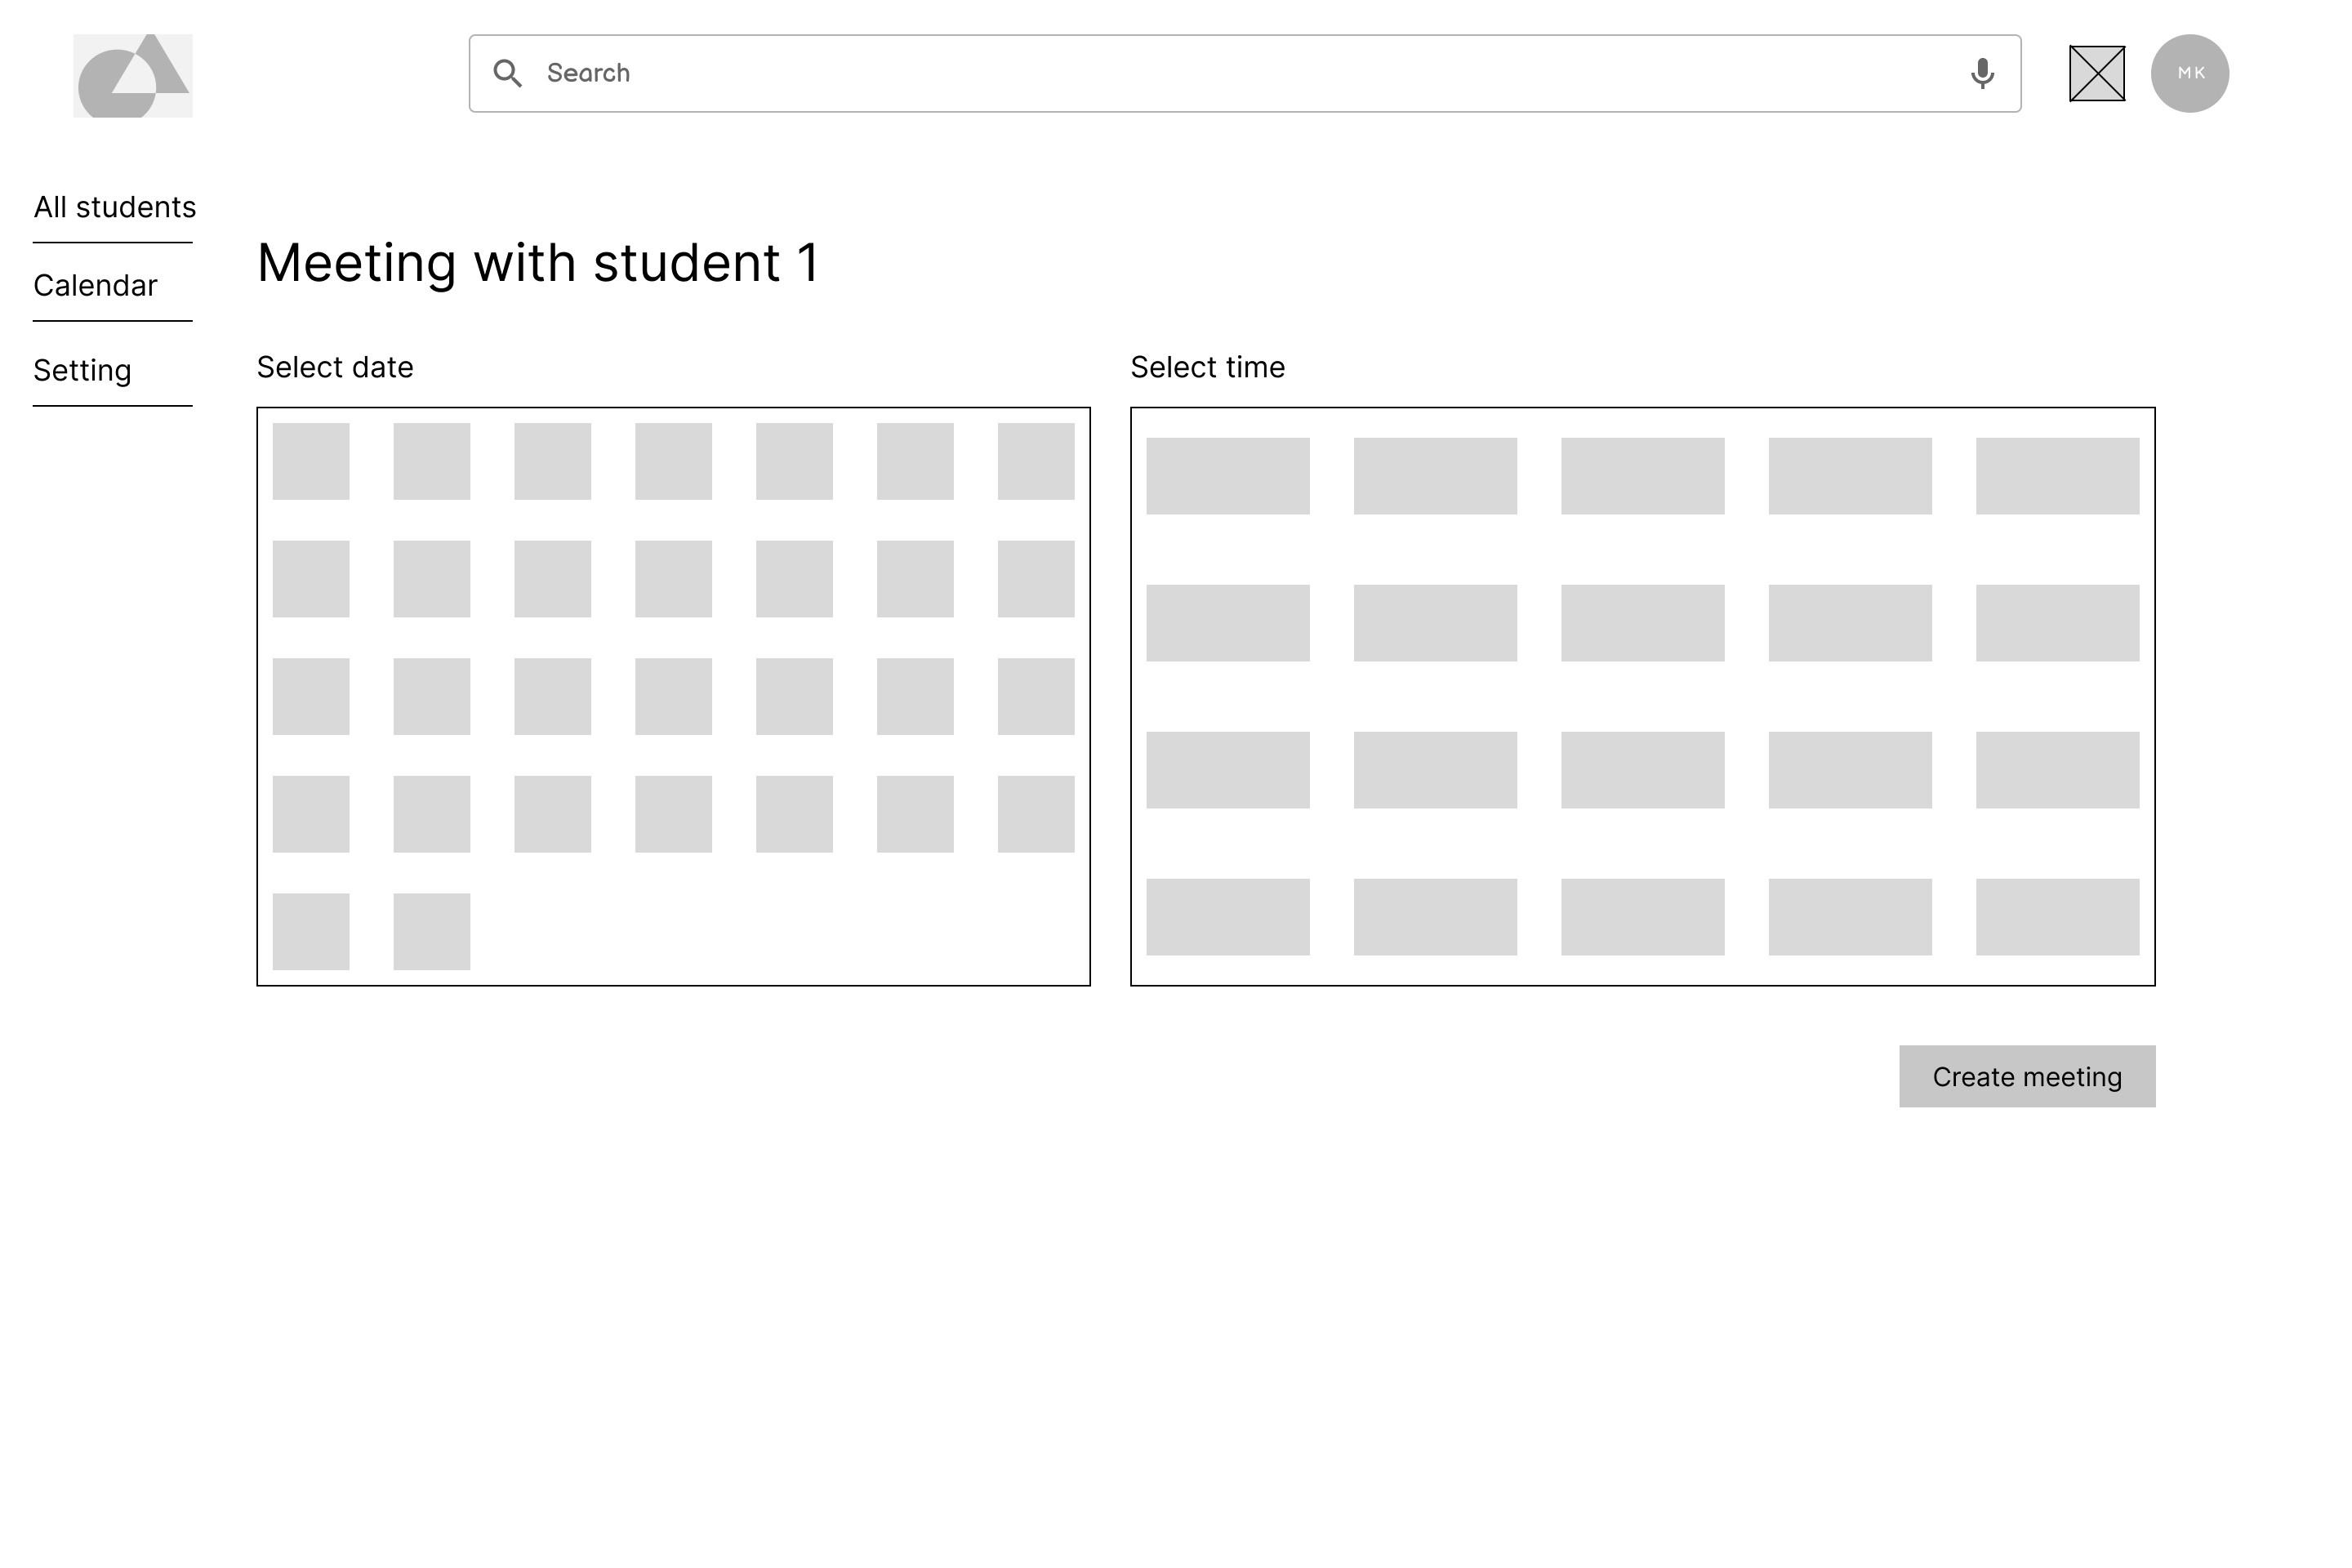Select the first cell in last date row
Image resolution: width=2352 pixels, height=1568 pixels.
coord(311,931)
